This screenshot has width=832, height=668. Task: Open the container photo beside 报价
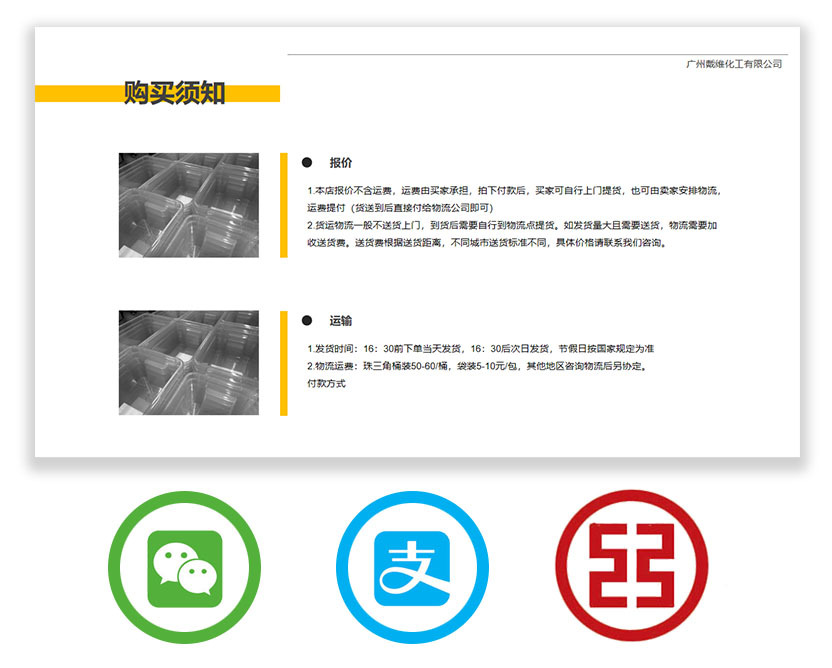(x=189, y=205)
